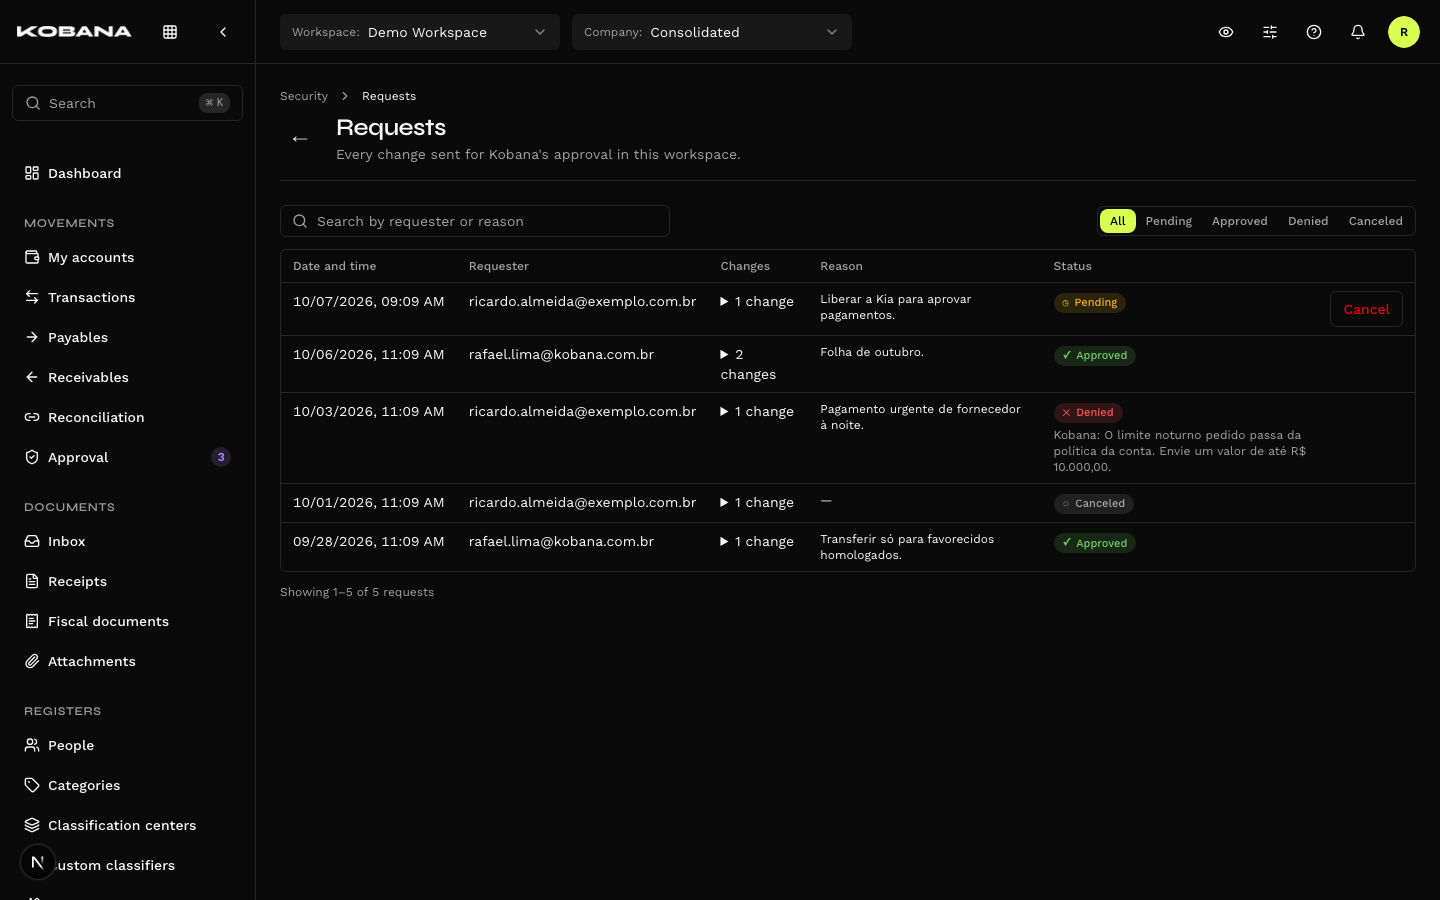Expand changes for the 10/07/2026 request

click(x=757, y=301)
